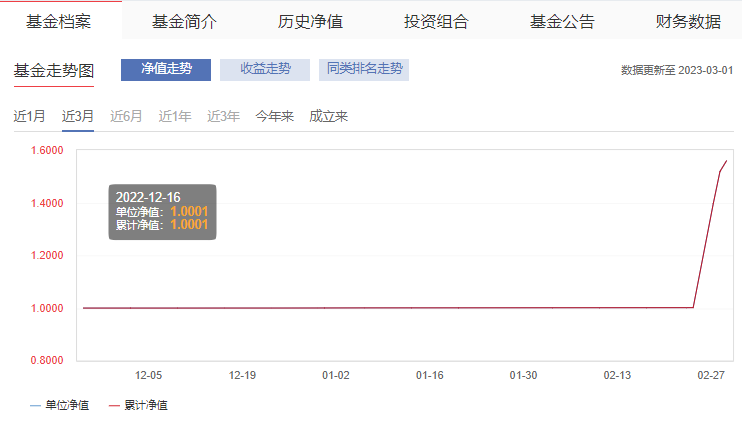
Task: Click the 1.2000 y-axis label
Action: tap(47, 256)
